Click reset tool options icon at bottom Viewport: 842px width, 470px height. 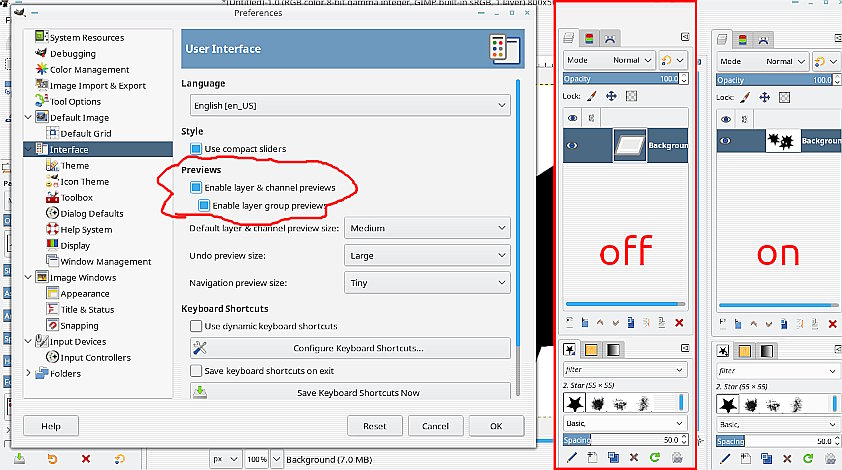point(119,459)
